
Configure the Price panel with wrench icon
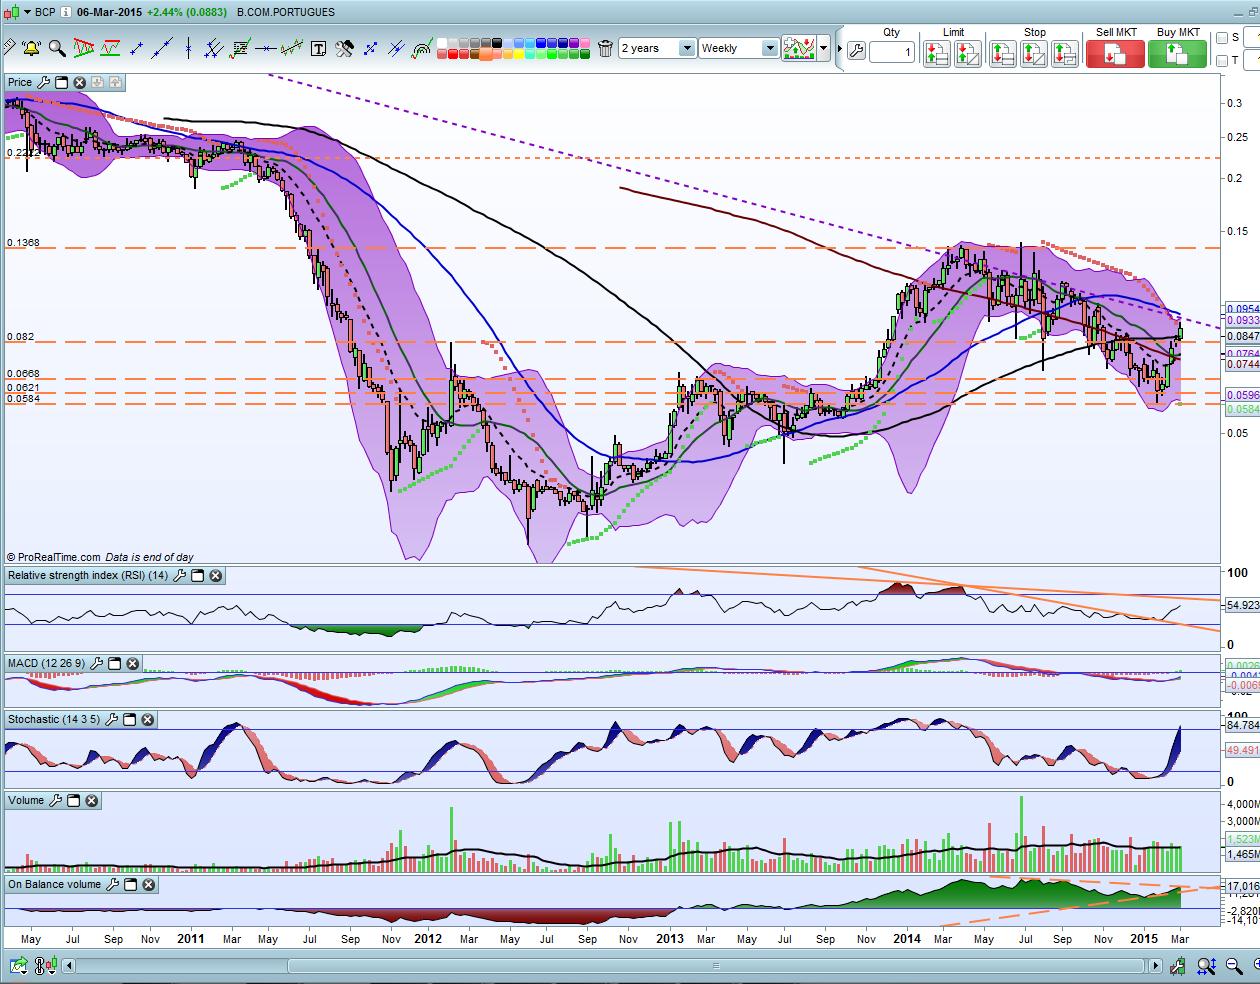click(x=43, y=82)
